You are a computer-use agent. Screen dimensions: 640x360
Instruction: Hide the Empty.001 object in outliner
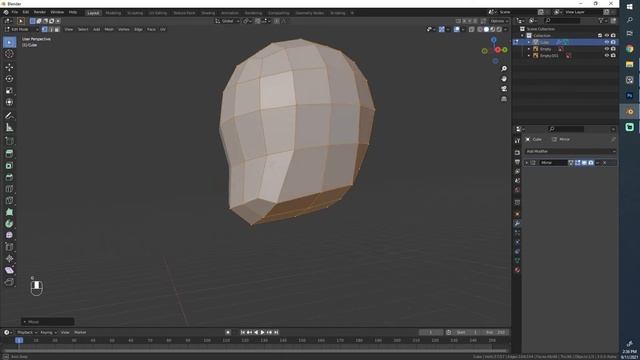[607, 55]
